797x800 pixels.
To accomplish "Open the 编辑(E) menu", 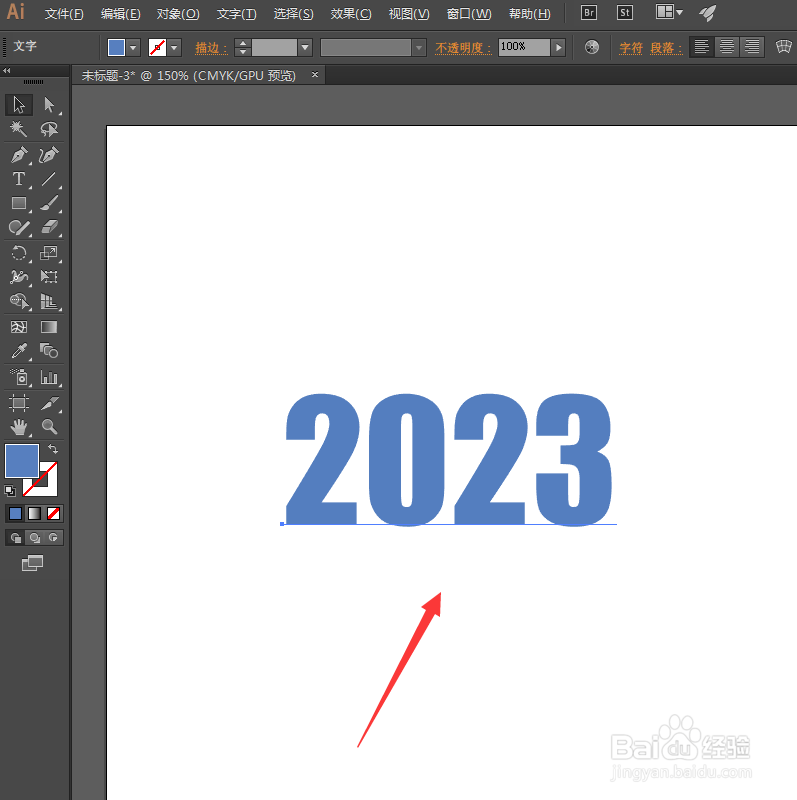I will click(x=120, y=14).
